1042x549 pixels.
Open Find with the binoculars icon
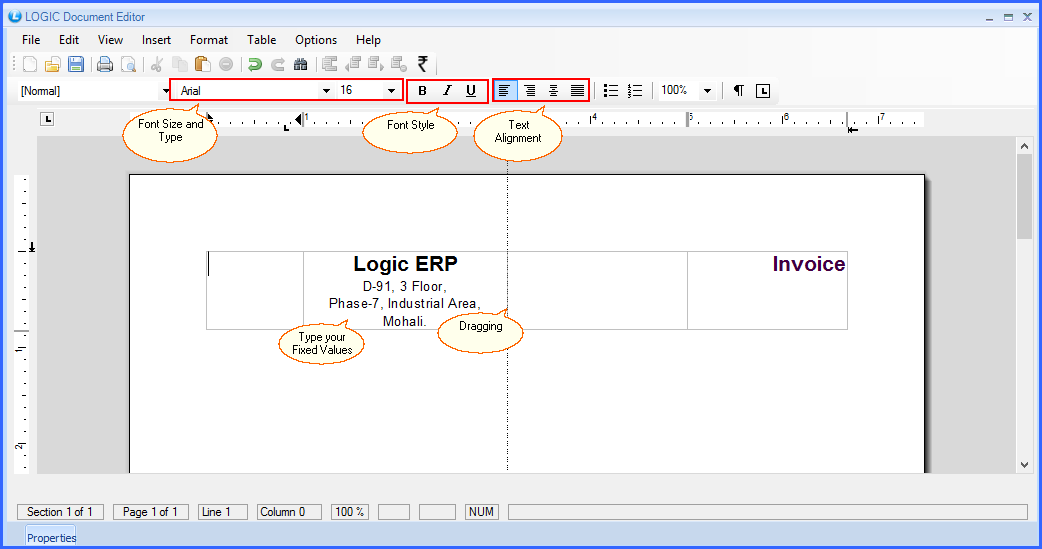point(300,64)
